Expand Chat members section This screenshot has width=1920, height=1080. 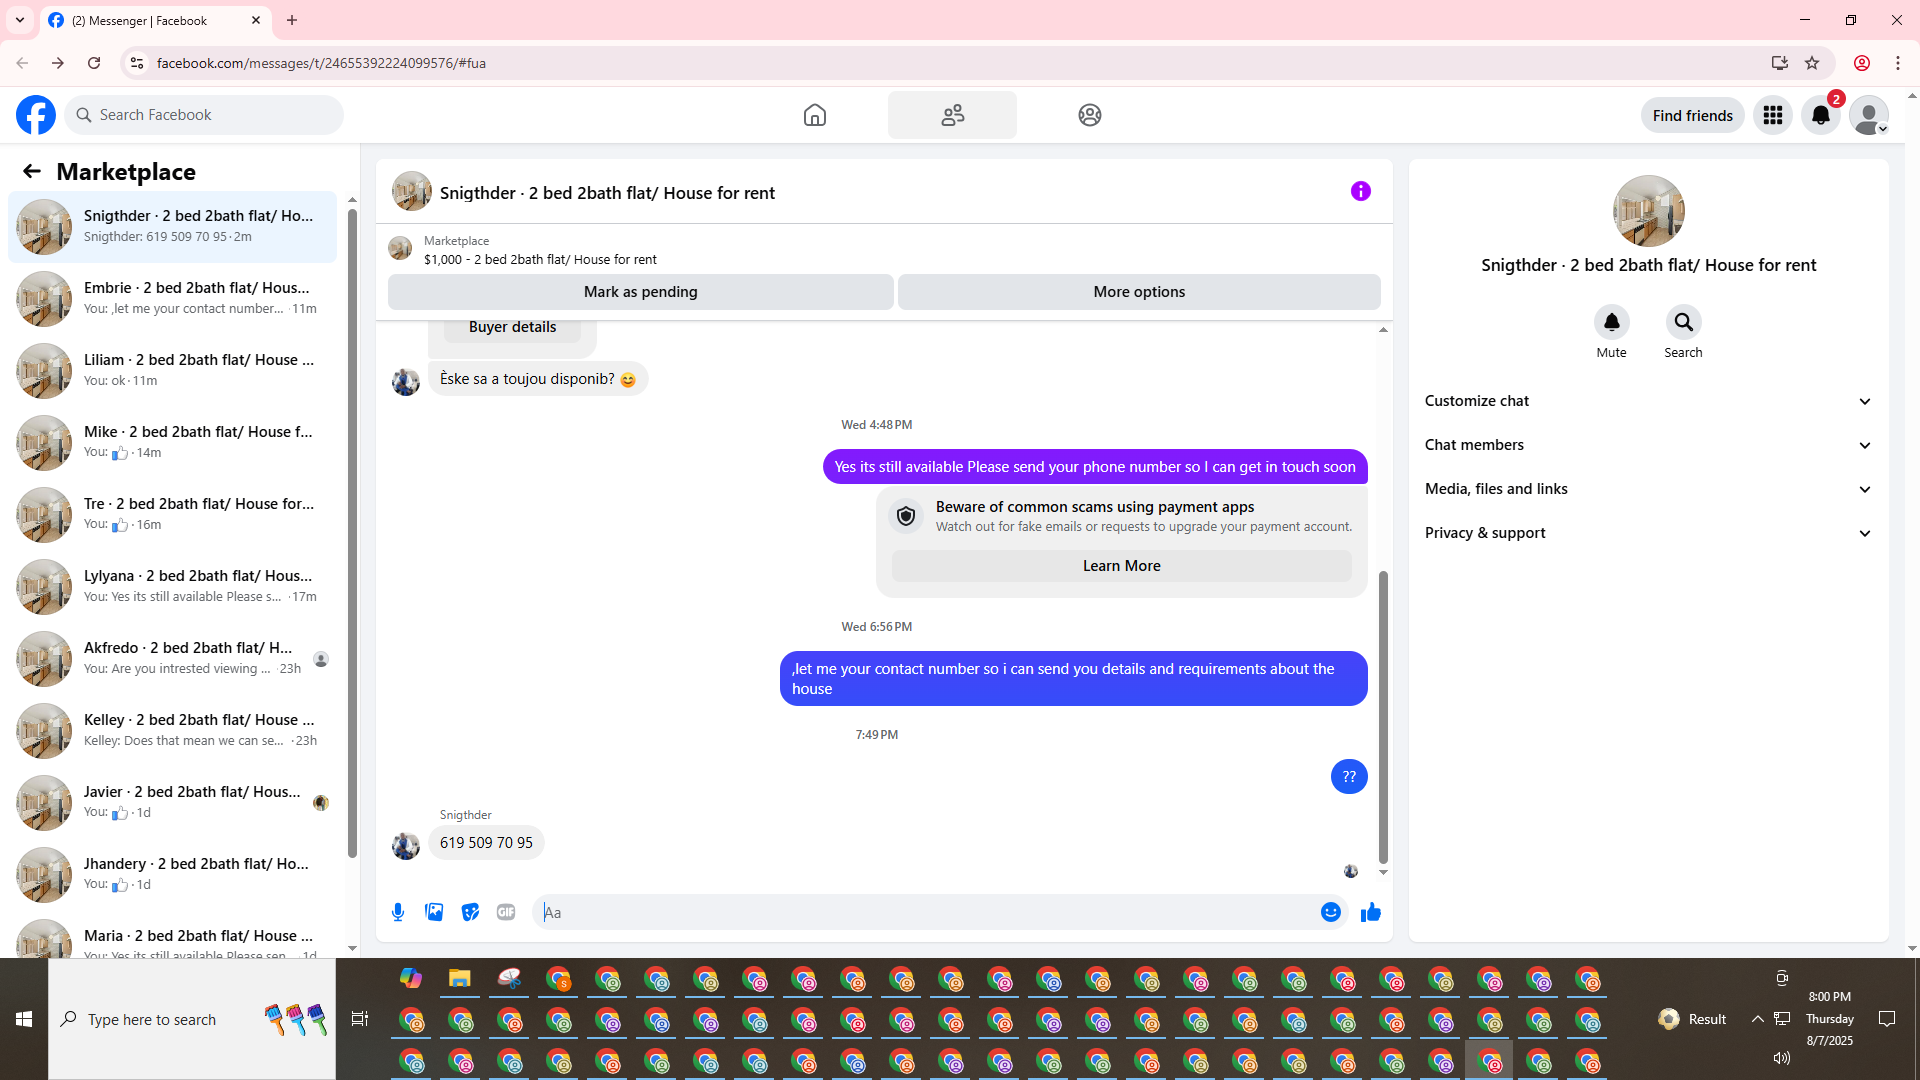tap(1648, 445)
